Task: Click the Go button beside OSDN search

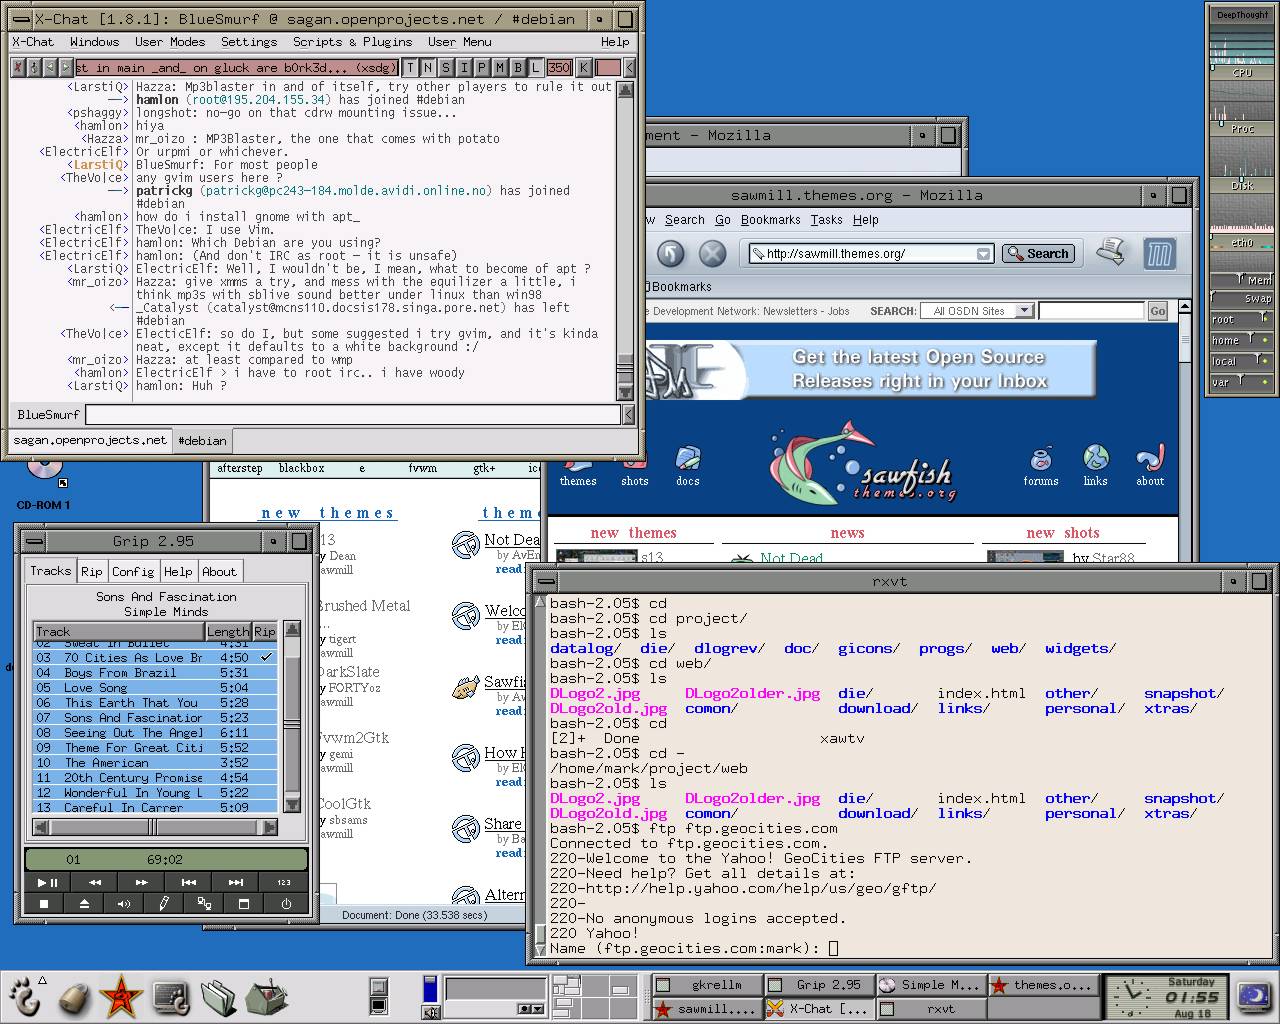Action: tap(1157, 311)
